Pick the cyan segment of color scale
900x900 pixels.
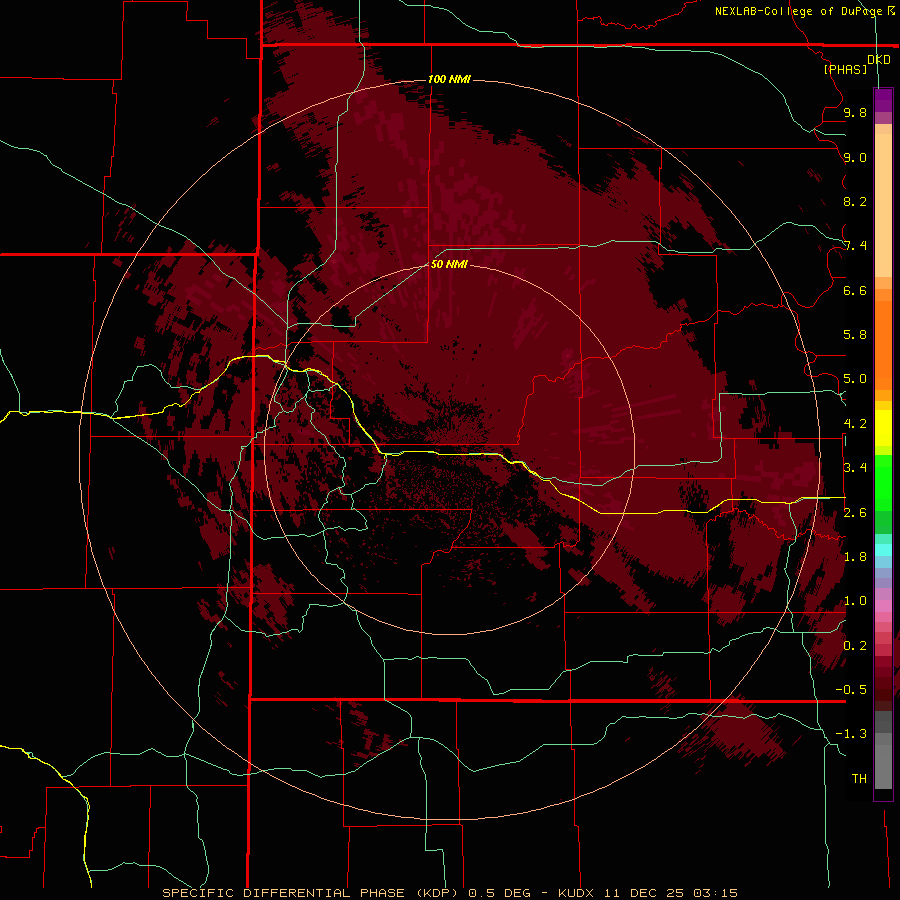[x=883, y=550]
